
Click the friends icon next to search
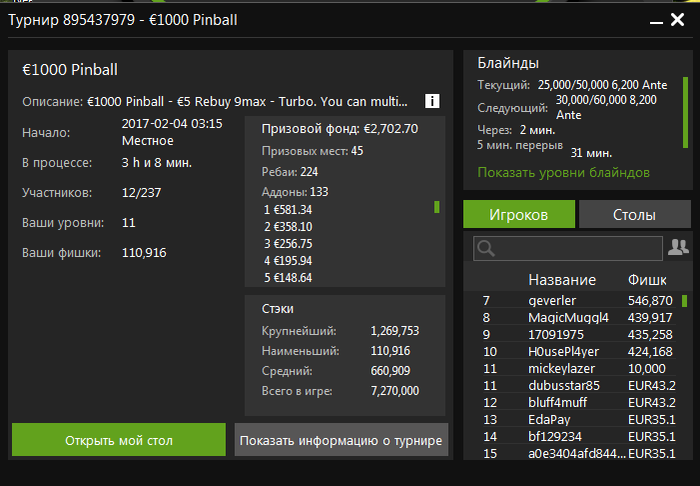678,247
